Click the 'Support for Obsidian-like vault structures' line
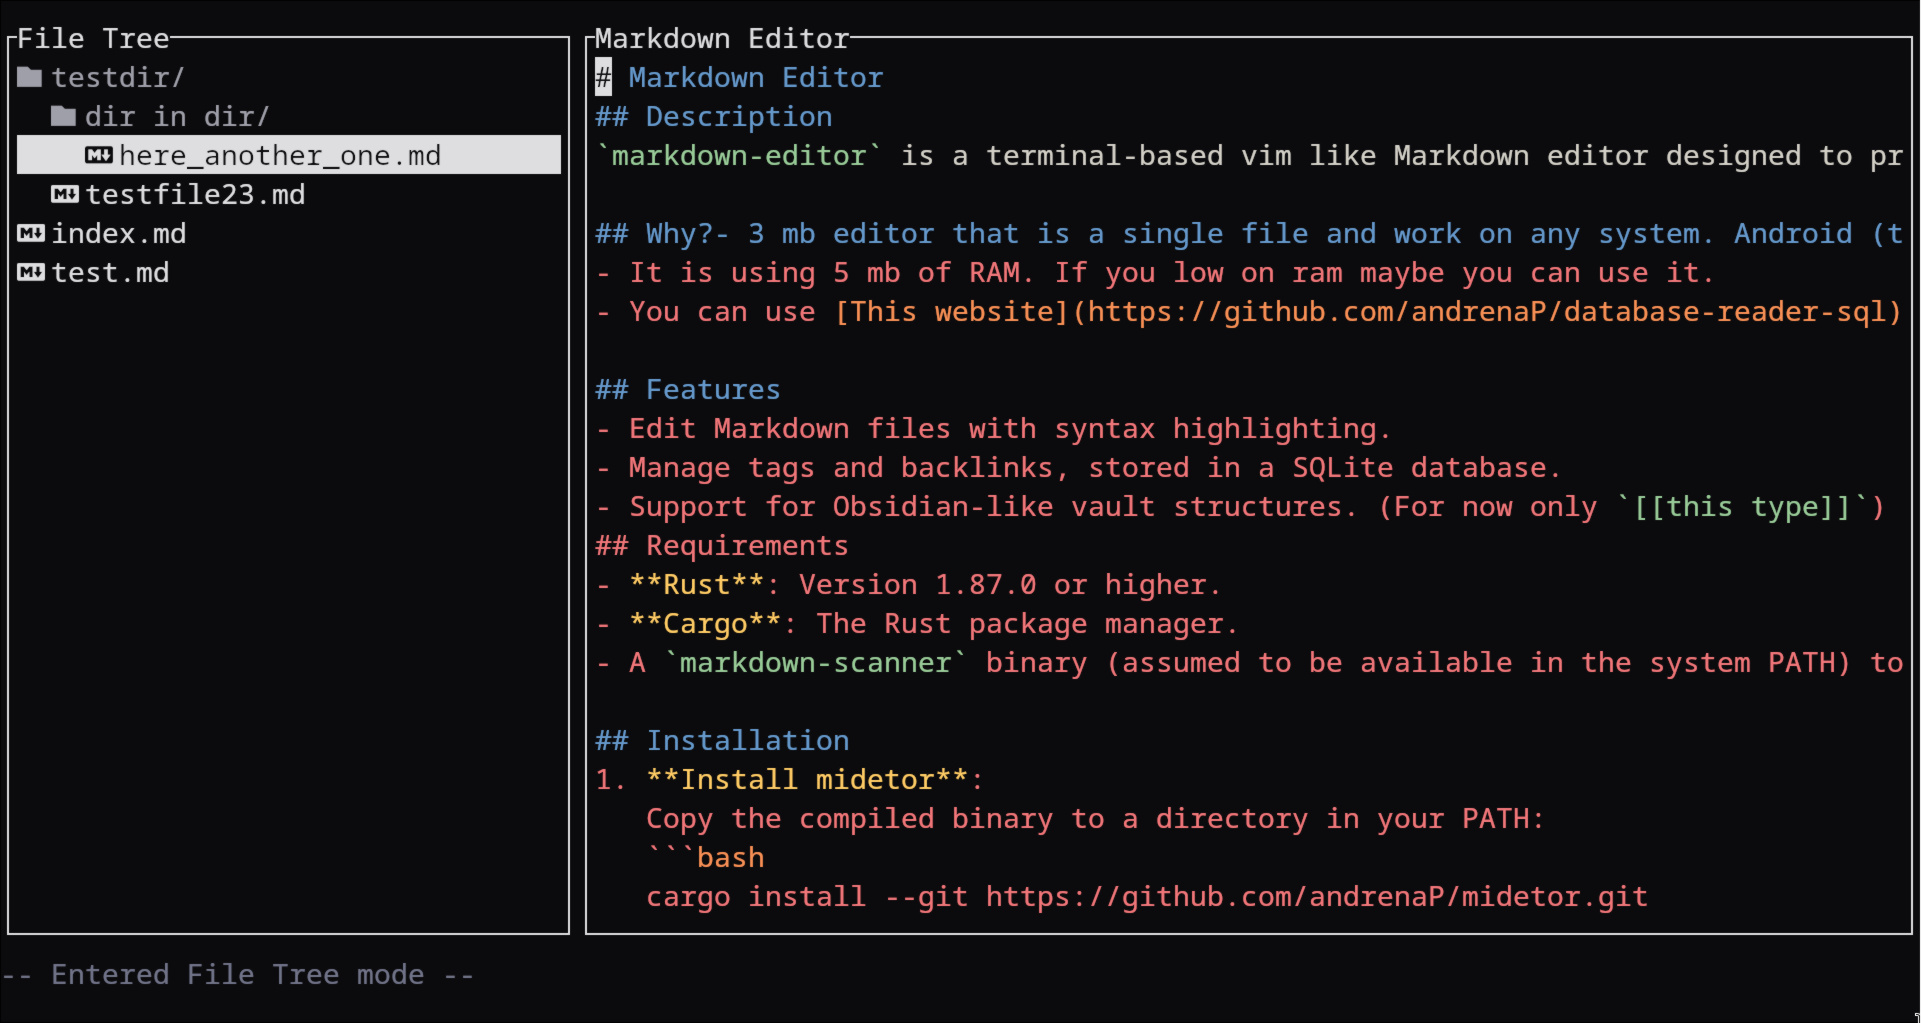Viewport: 1921px width, 1023px height. [1240, 506]
